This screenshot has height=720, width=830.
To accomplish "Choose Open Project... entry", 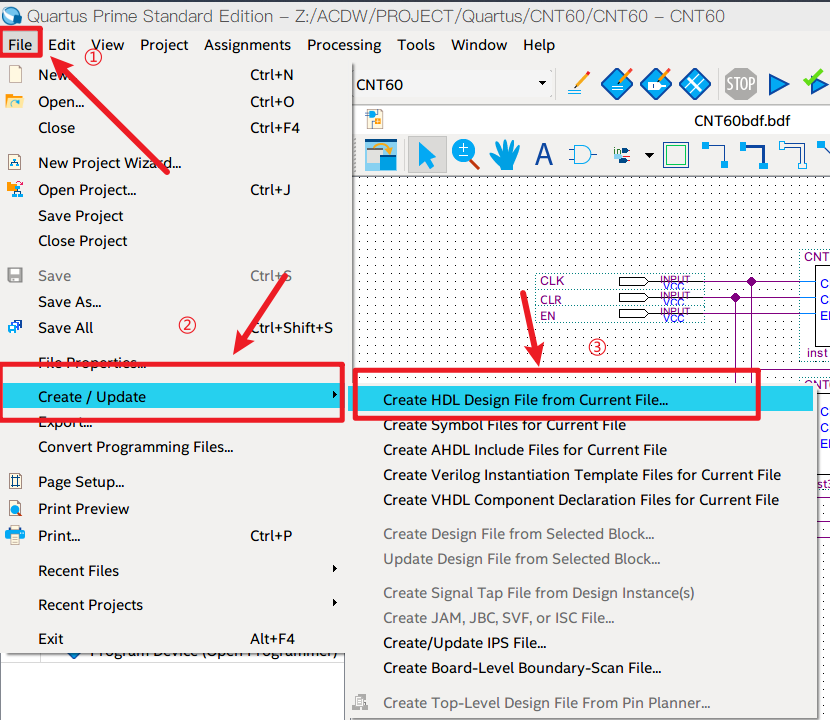I will [87, 190].
